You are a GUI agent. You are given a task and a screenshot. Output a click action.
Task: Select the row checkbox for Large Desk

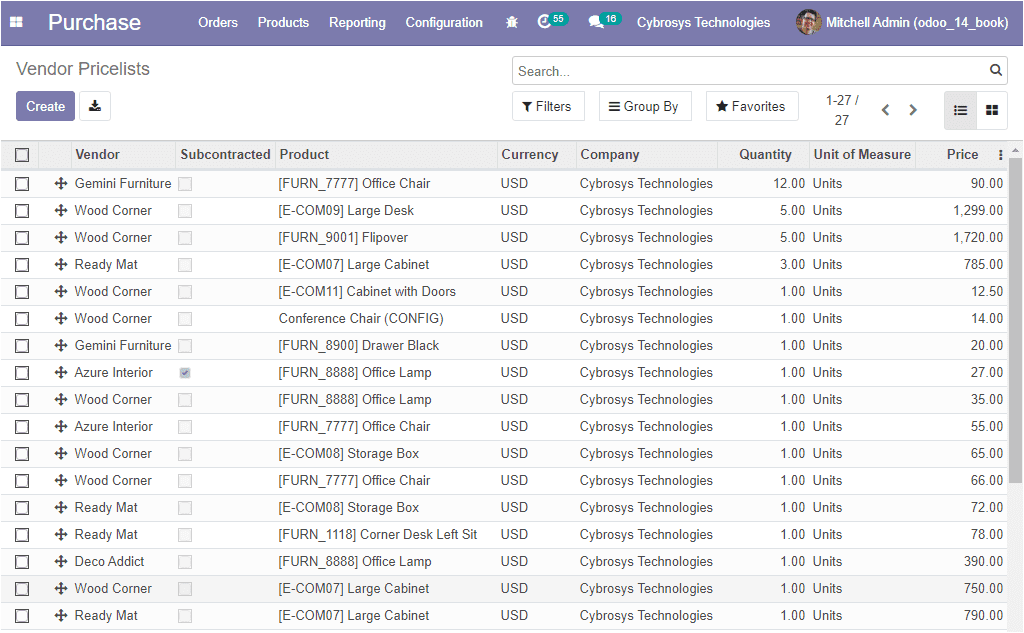coord(22,211)
